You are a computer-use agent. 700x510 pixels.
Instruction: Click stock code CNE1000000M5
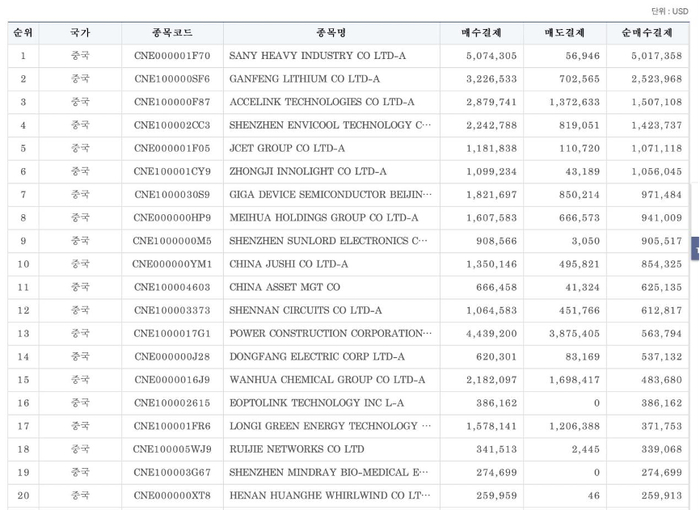[x=172, y=241]
